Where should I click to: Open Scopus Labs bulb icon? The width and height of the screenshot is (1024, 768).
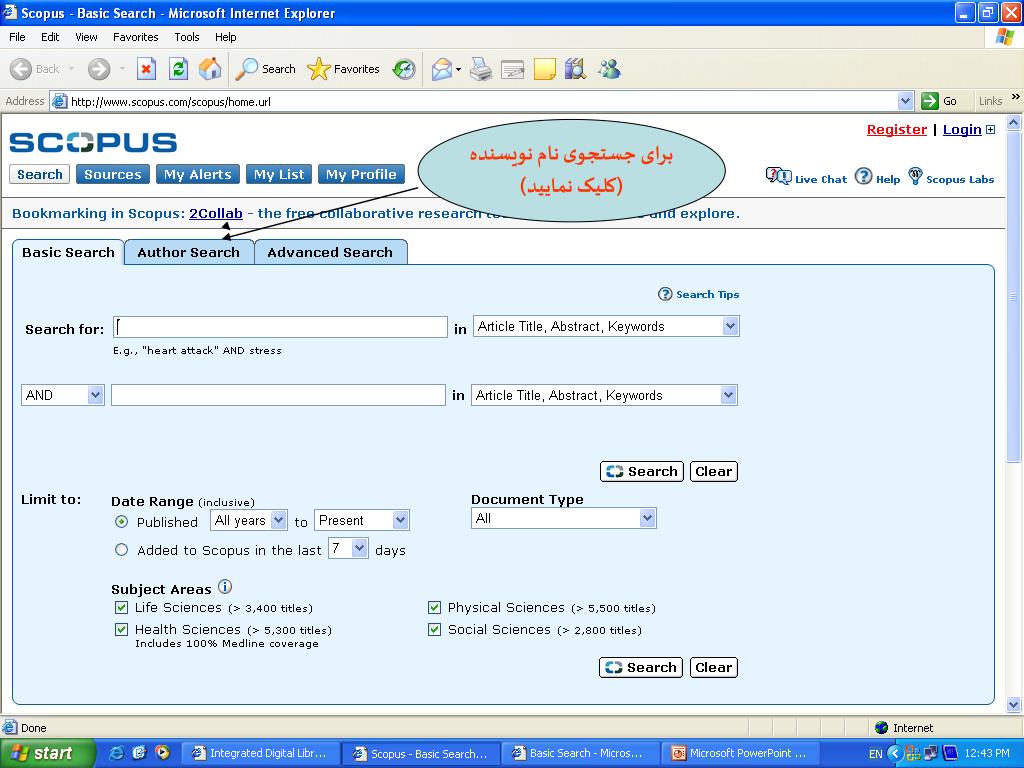point(915,176)
